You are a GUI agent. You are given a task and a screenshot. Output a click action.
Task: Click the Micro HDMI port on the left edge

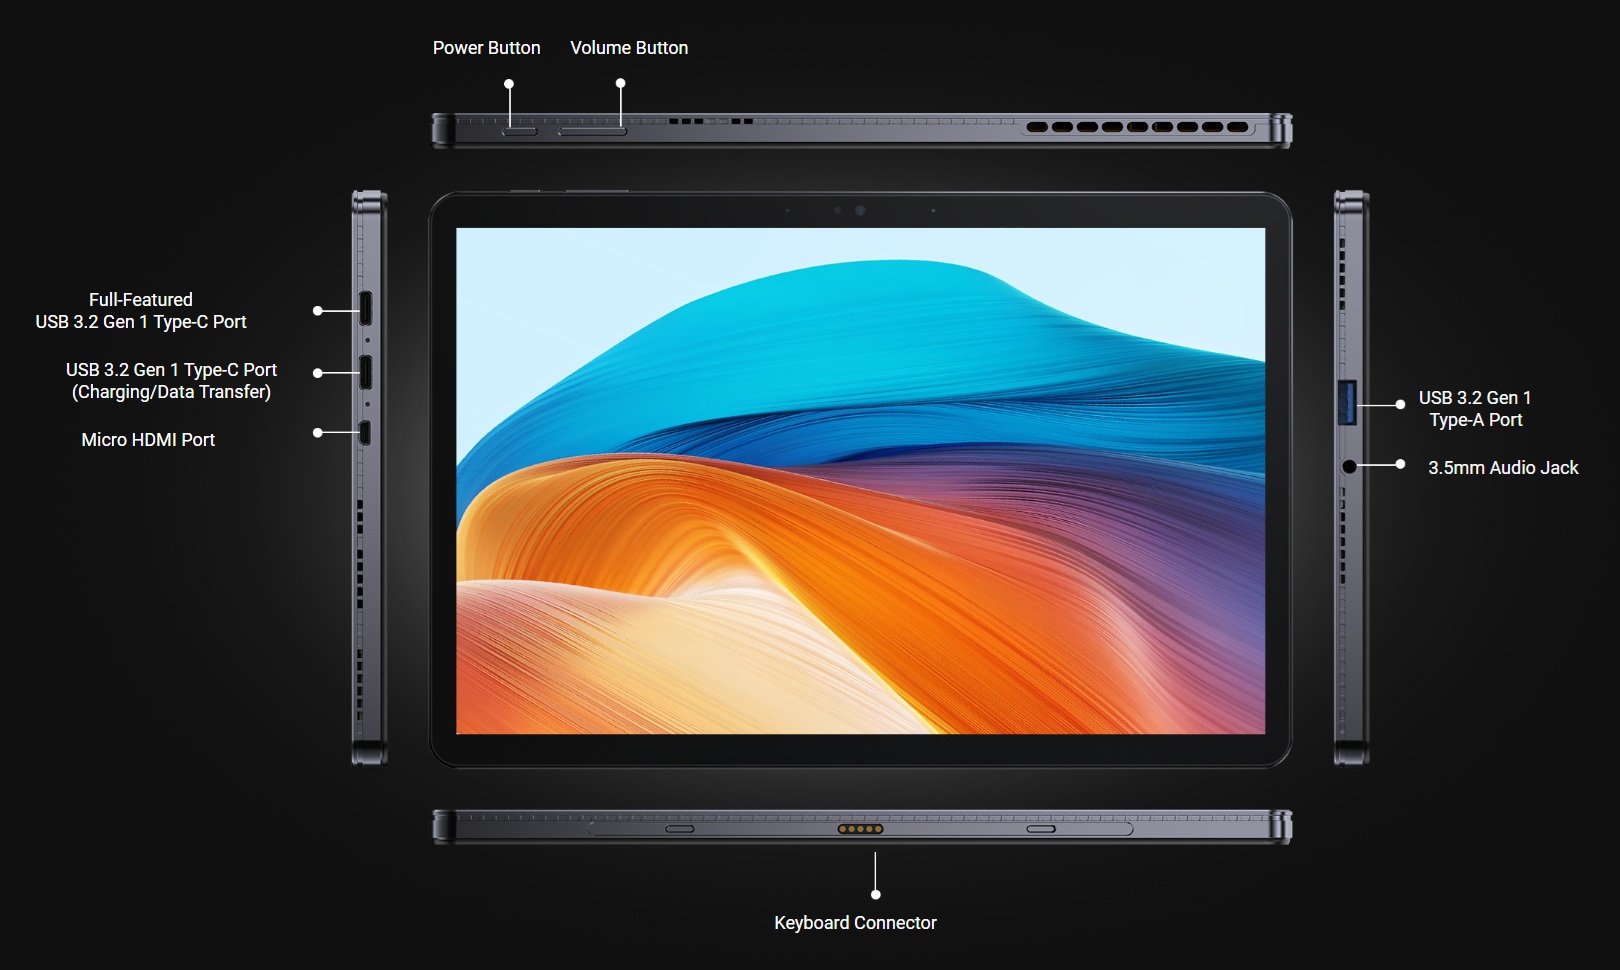(365, 432)
